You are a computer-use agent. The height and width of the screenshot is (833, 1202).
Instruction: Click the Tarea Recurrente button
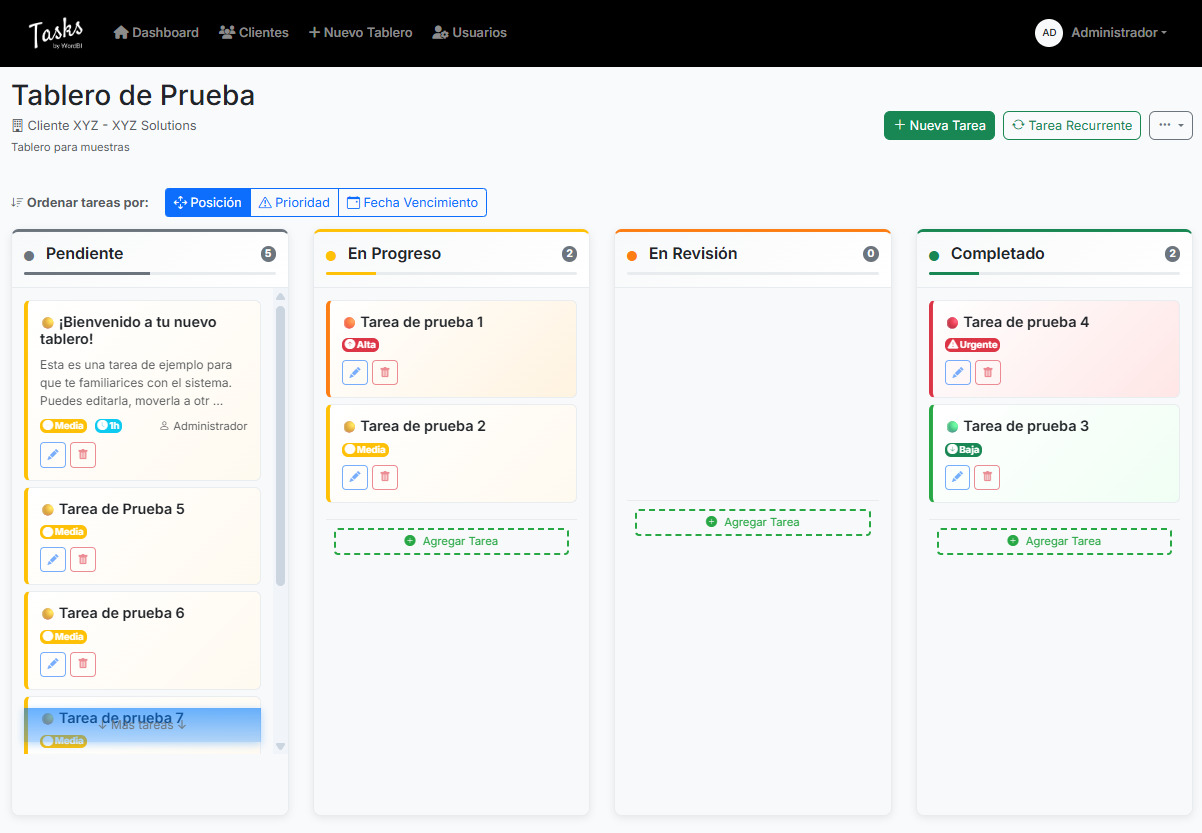[x=1071, y=125]
